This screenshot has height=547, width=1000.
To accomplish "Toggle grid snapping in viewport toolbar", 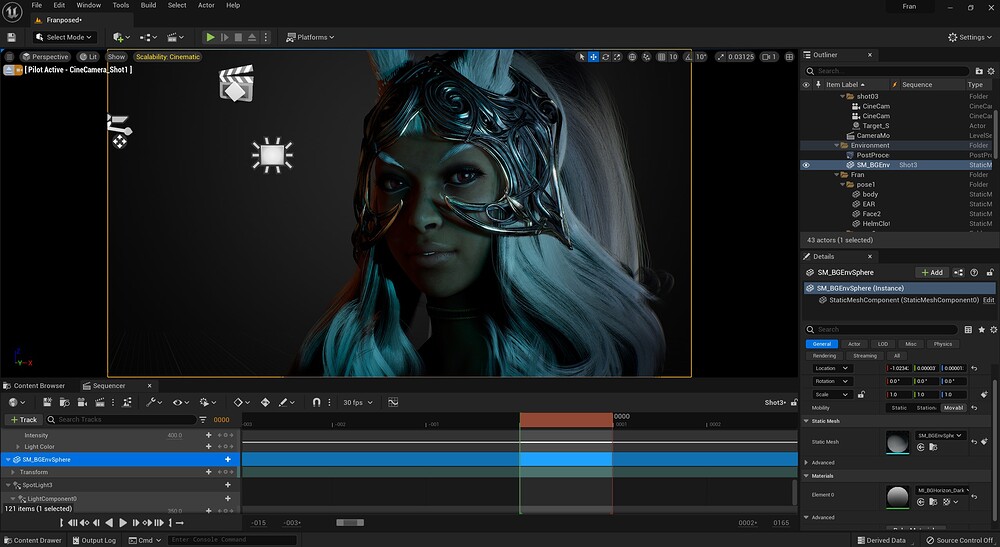I will point(661,57).
